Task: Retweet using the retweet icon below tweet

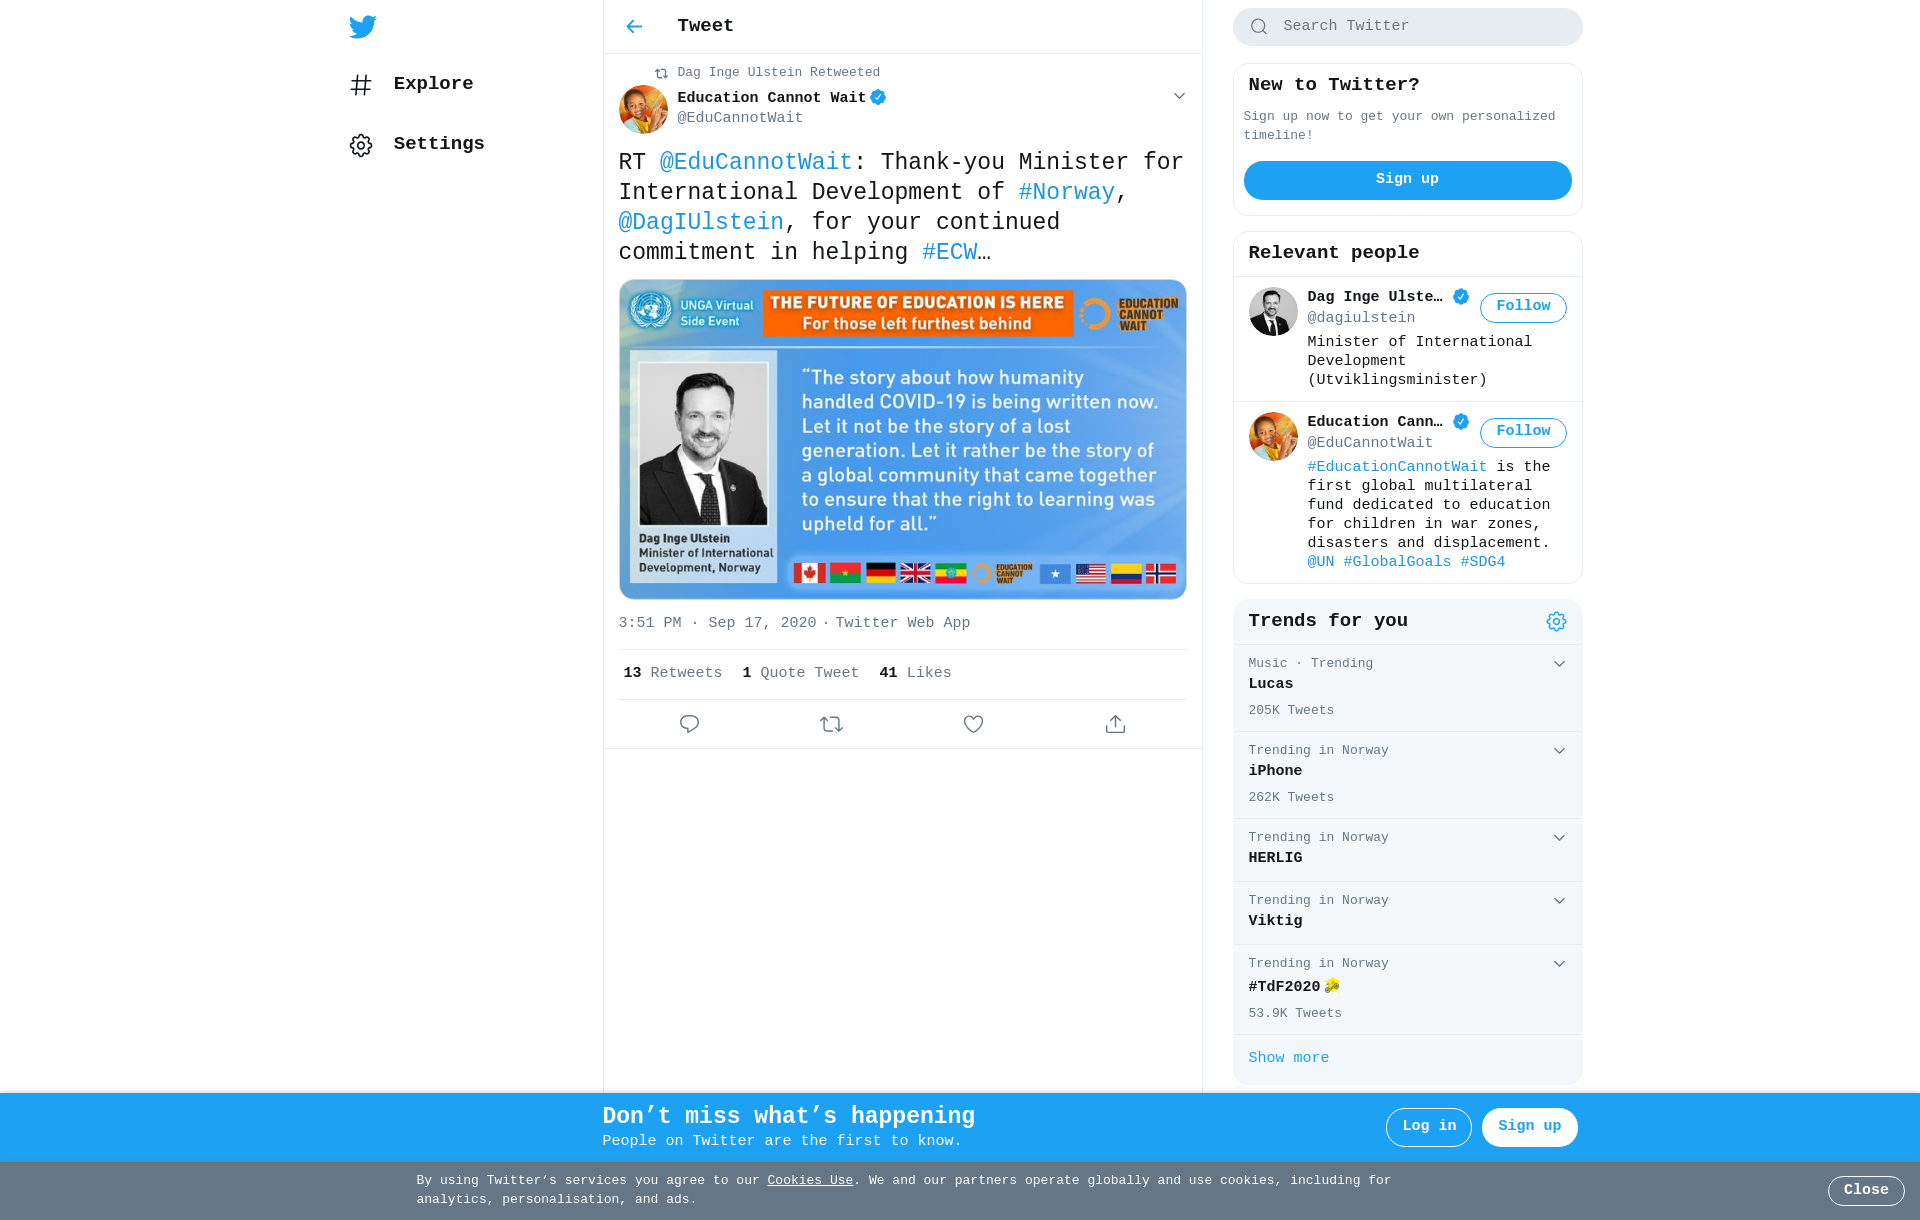Action: [x=831, y=724]
